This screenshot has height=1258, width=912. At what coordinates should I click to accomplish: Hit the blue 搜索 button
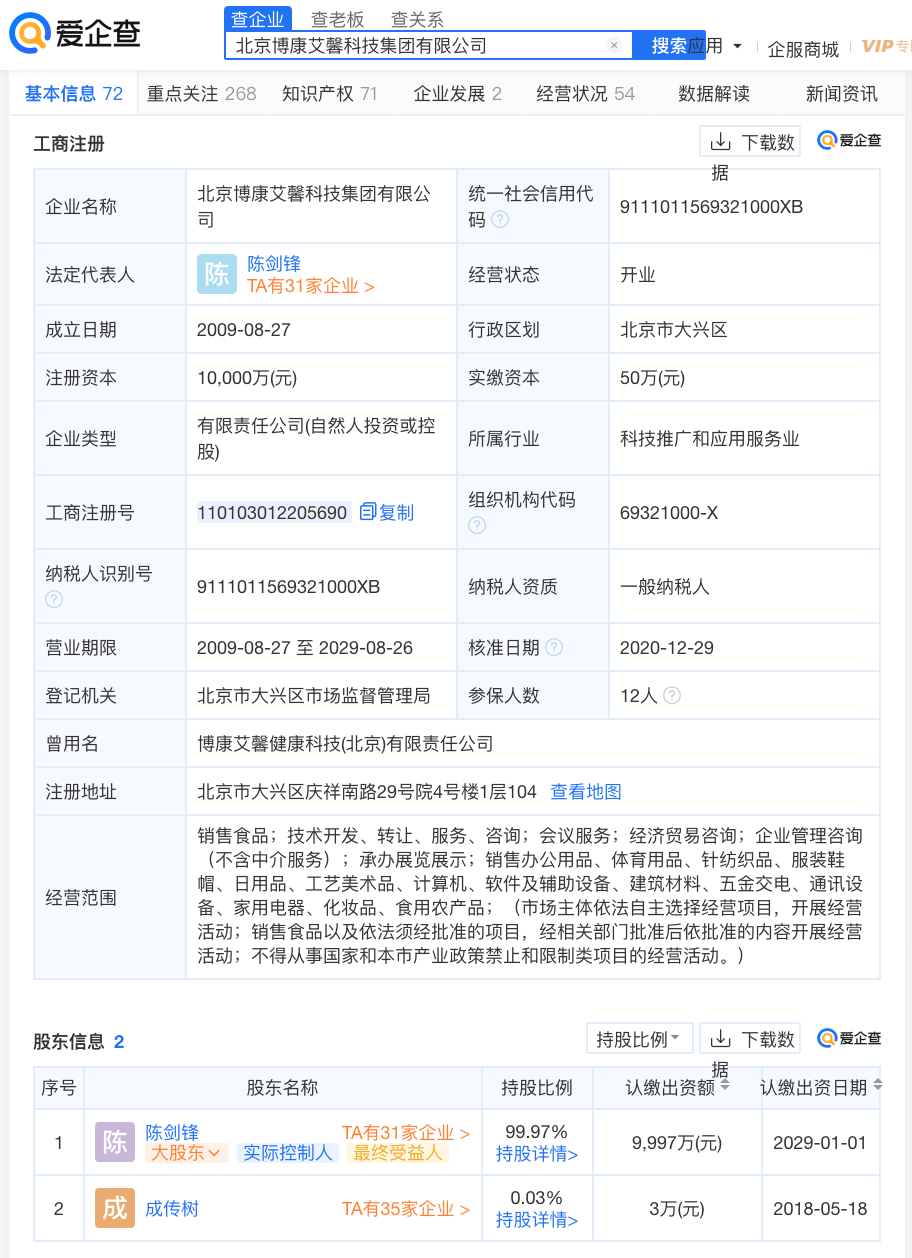click(x=669, y=45)
